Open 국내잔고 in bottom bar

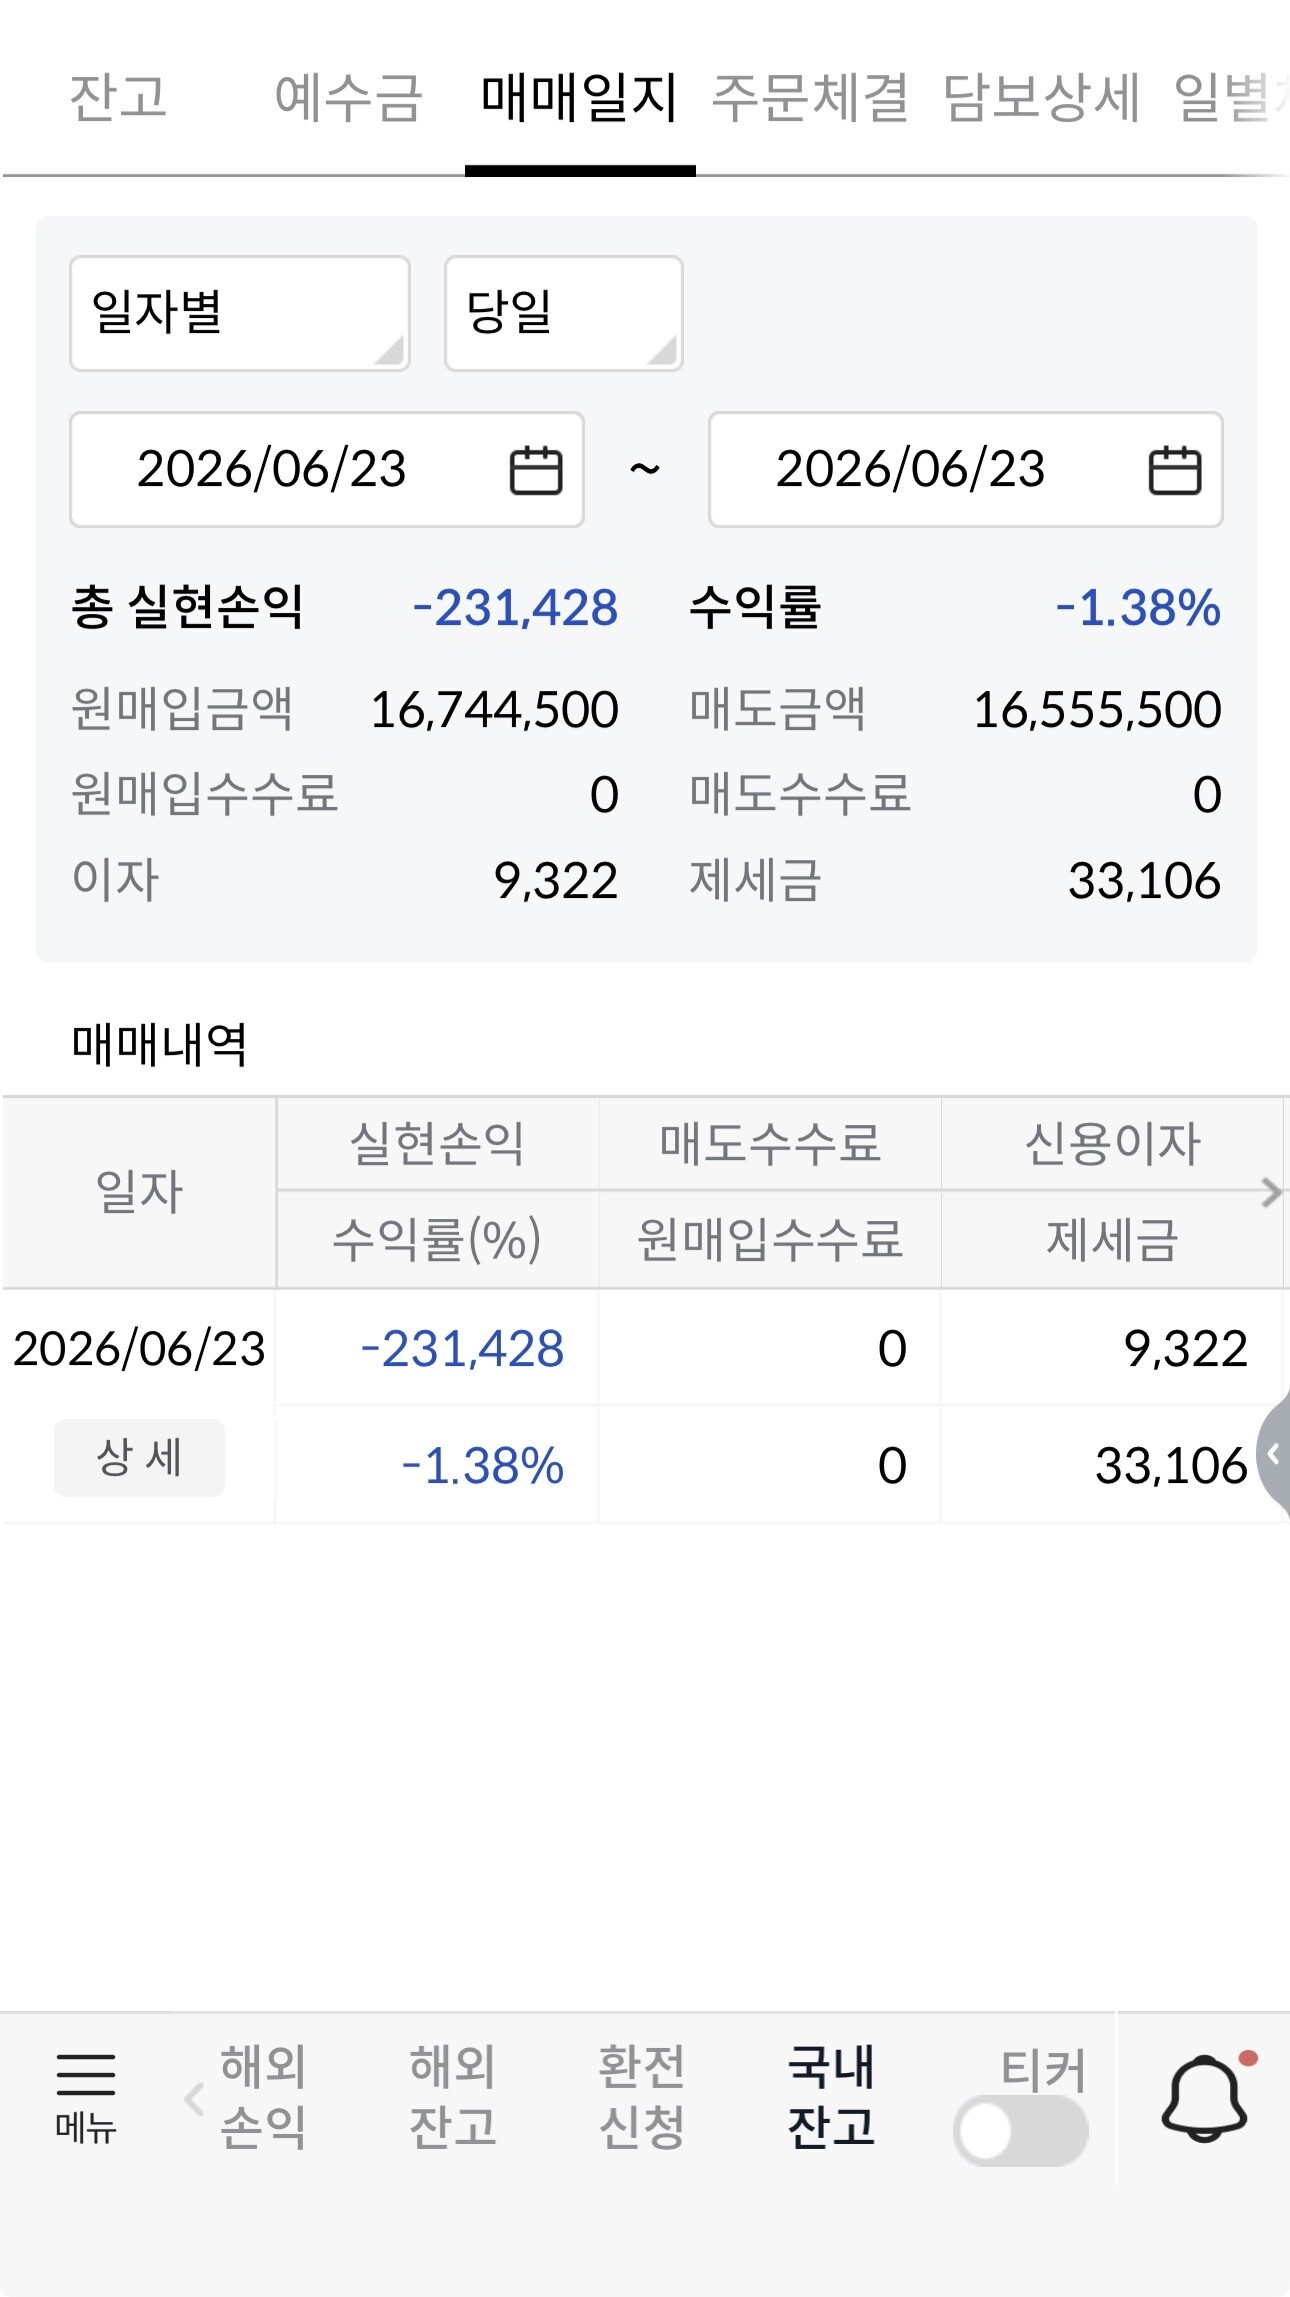coord(831,2096)
